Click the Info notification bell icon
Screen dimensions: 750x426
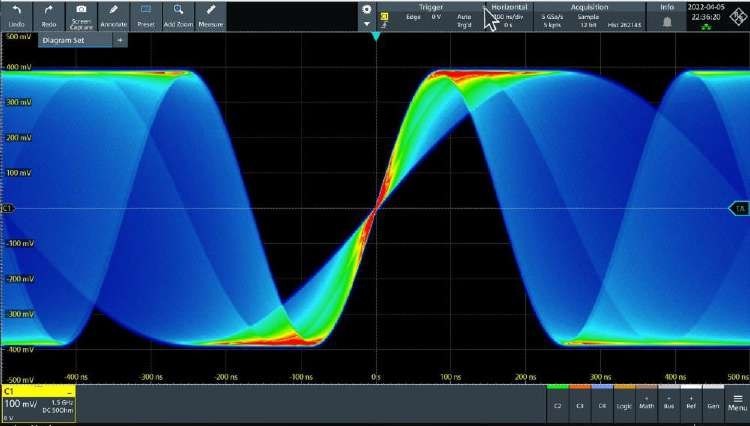(x=667, y=20)
